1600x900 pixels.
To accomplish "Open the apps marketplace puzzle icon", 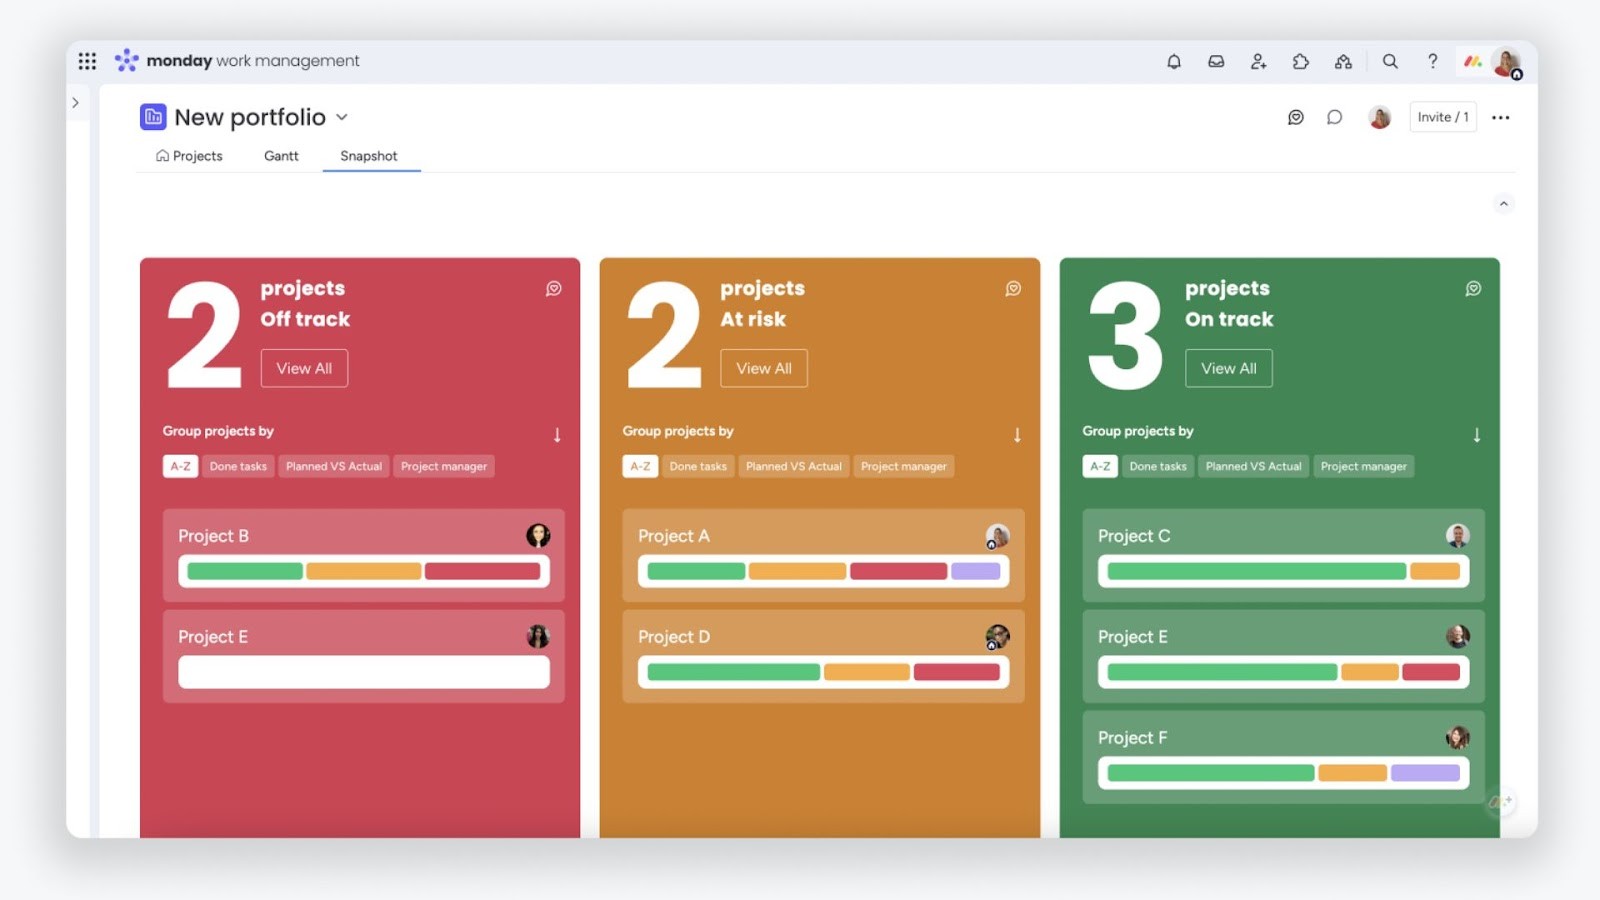I will click(x=1300, y=61).
